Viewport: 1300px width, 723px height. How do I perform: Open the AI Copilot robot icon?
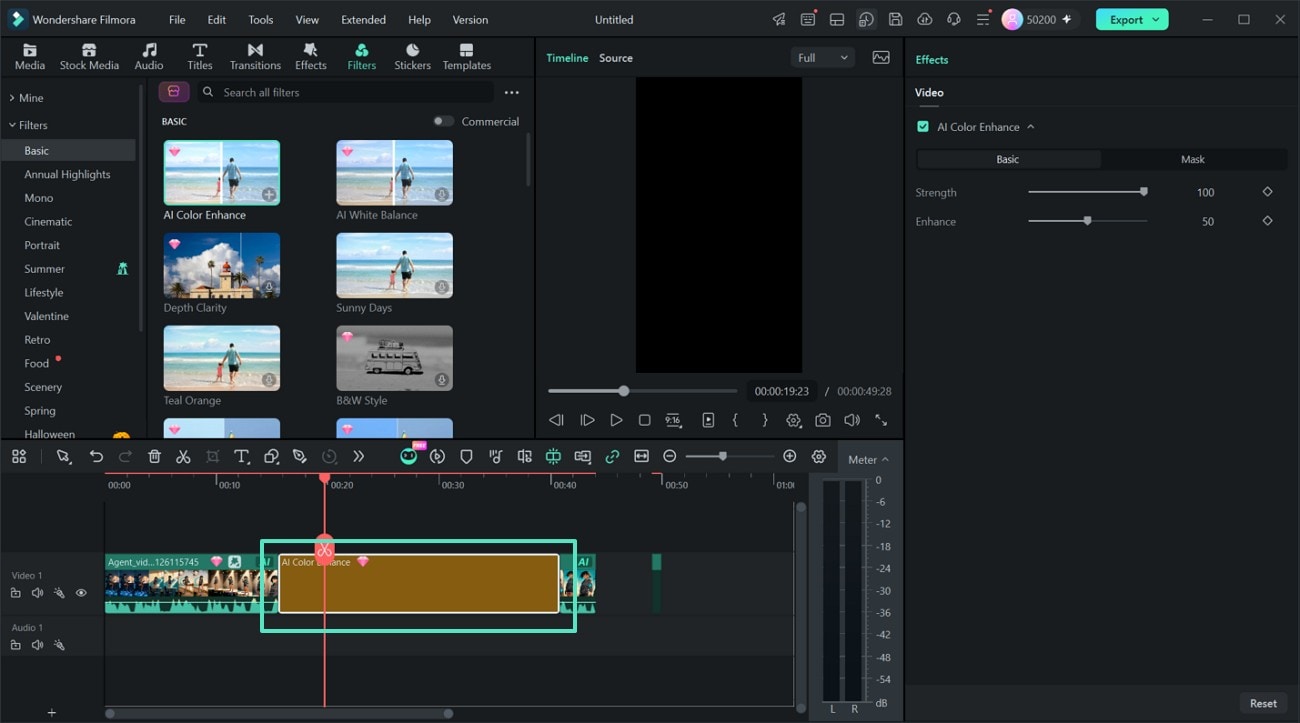pos(408,456)
